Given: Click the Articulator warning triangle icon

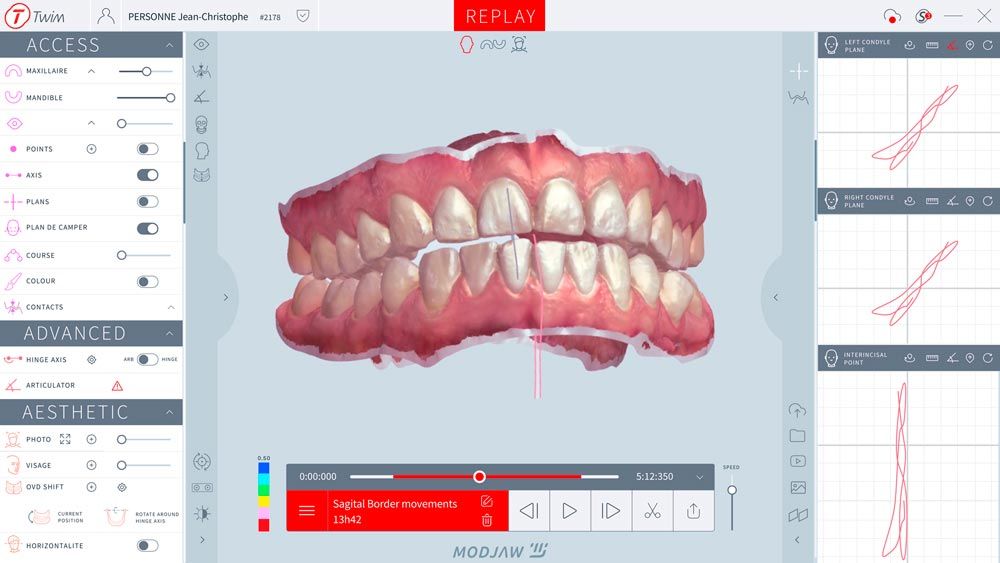Looking at the screenshot, I should coord(117,386).
